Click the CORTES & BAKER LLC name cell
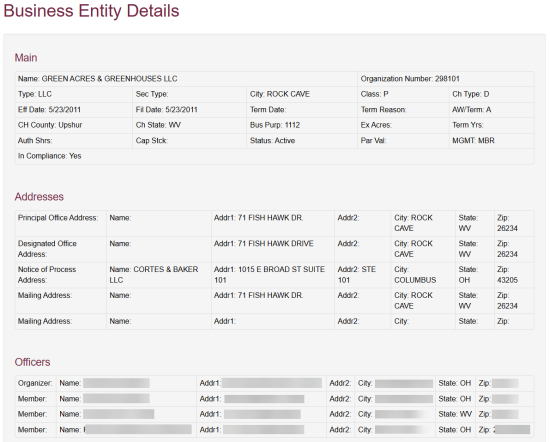The width and height of the screenshot is (550, 442). (x=159, y=275)
